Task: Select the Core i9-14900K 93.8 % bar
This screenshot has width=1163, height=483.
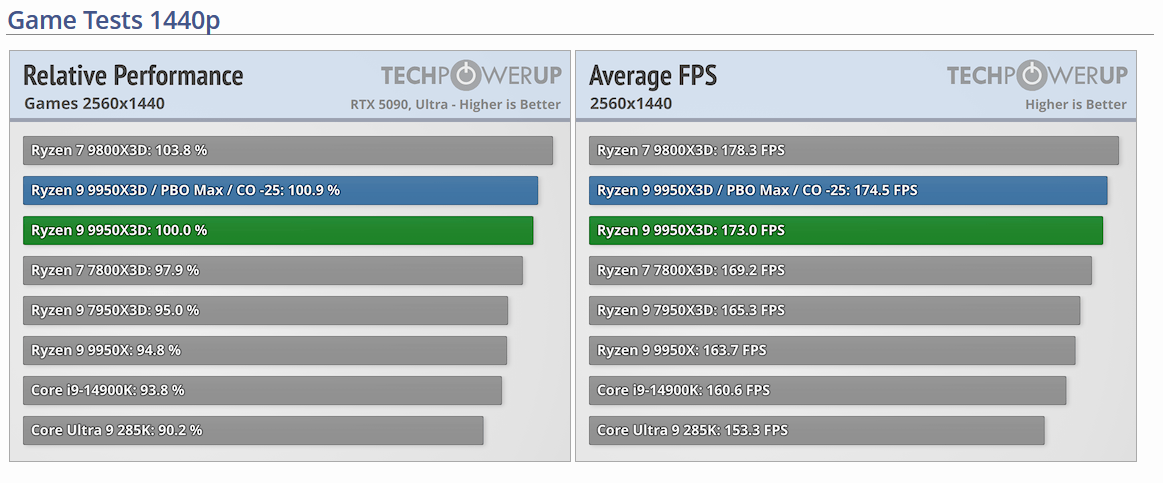Action: click(x=263, y=391)
